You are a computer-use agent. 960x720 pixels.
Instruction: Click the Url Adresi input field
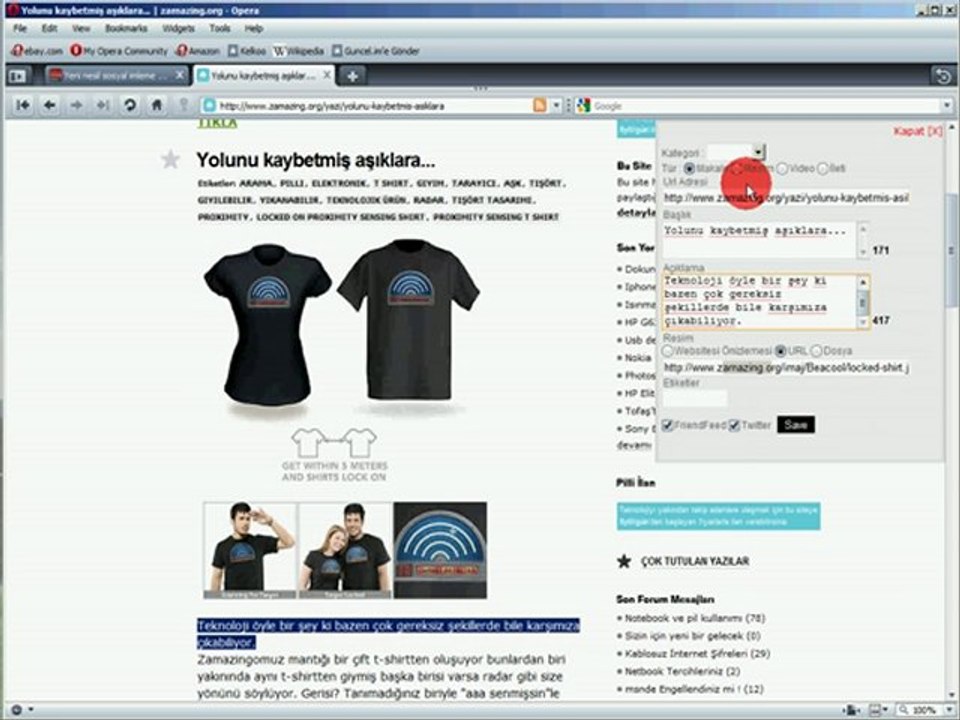click(786, 198)
